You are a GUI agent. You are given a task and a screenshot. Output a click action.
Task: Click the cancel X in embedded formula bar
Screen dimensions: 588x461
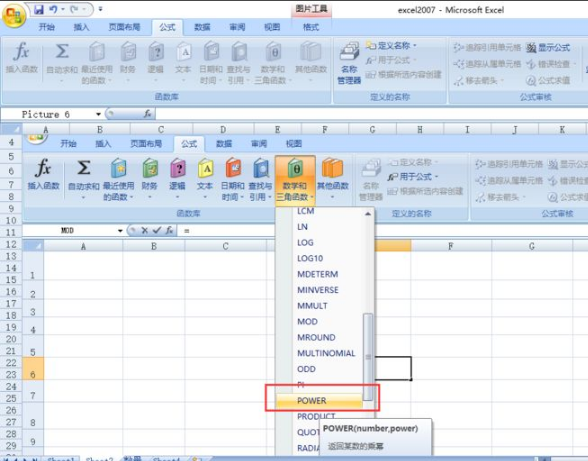click(144, 230)
